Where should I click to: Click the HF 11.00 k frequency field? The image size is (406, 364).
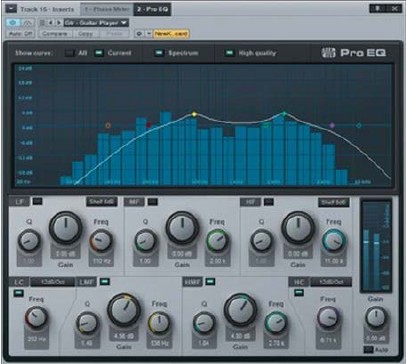pyautogui.click(x=334, y=261)
